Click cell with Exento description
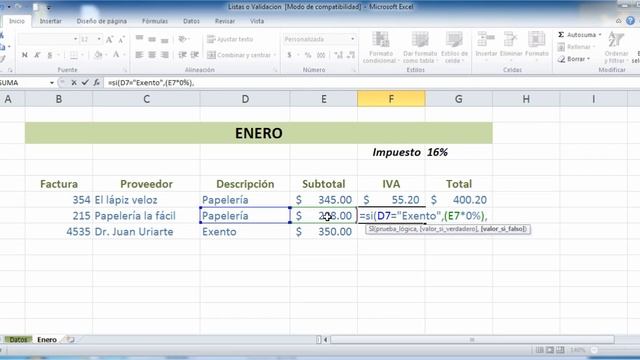The width and height of the screenshot is (640, 360). 245,232
